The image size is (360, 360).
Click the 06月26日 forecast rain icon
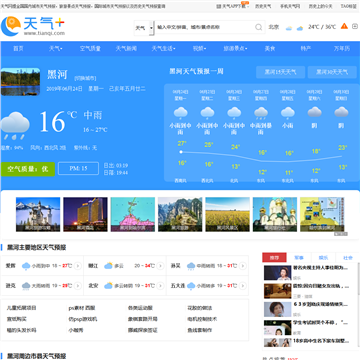click(x=234, y=113)
